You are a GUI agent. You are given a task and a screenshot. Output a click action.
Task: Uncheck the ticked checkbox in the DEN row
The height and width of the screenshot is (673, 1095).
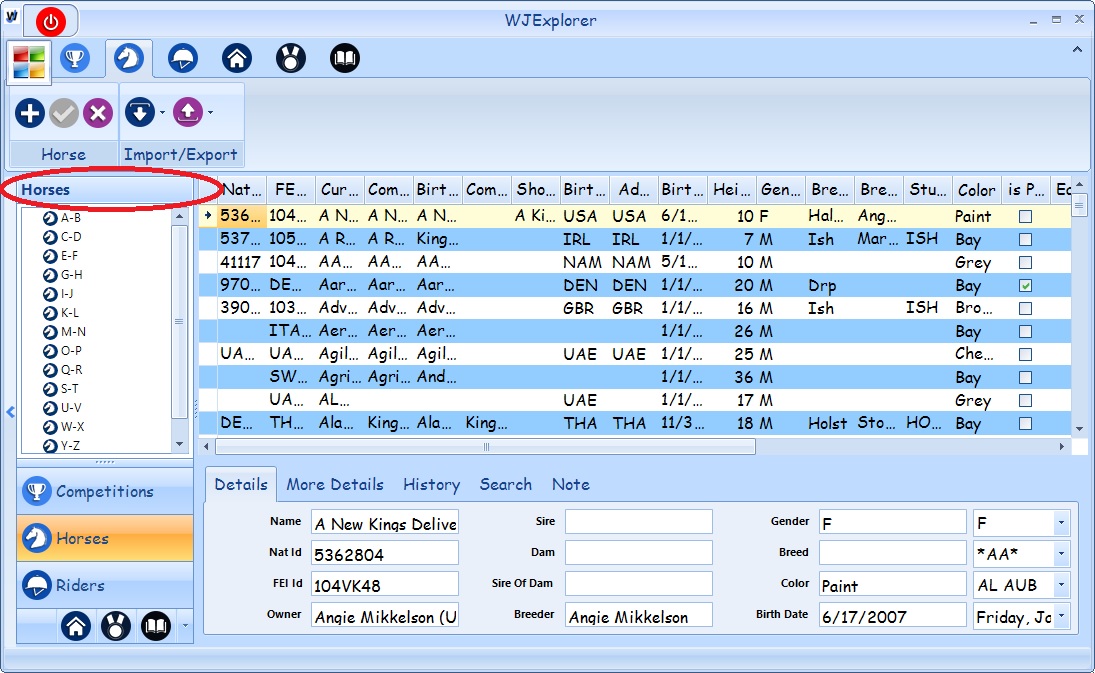point(1025,286)
